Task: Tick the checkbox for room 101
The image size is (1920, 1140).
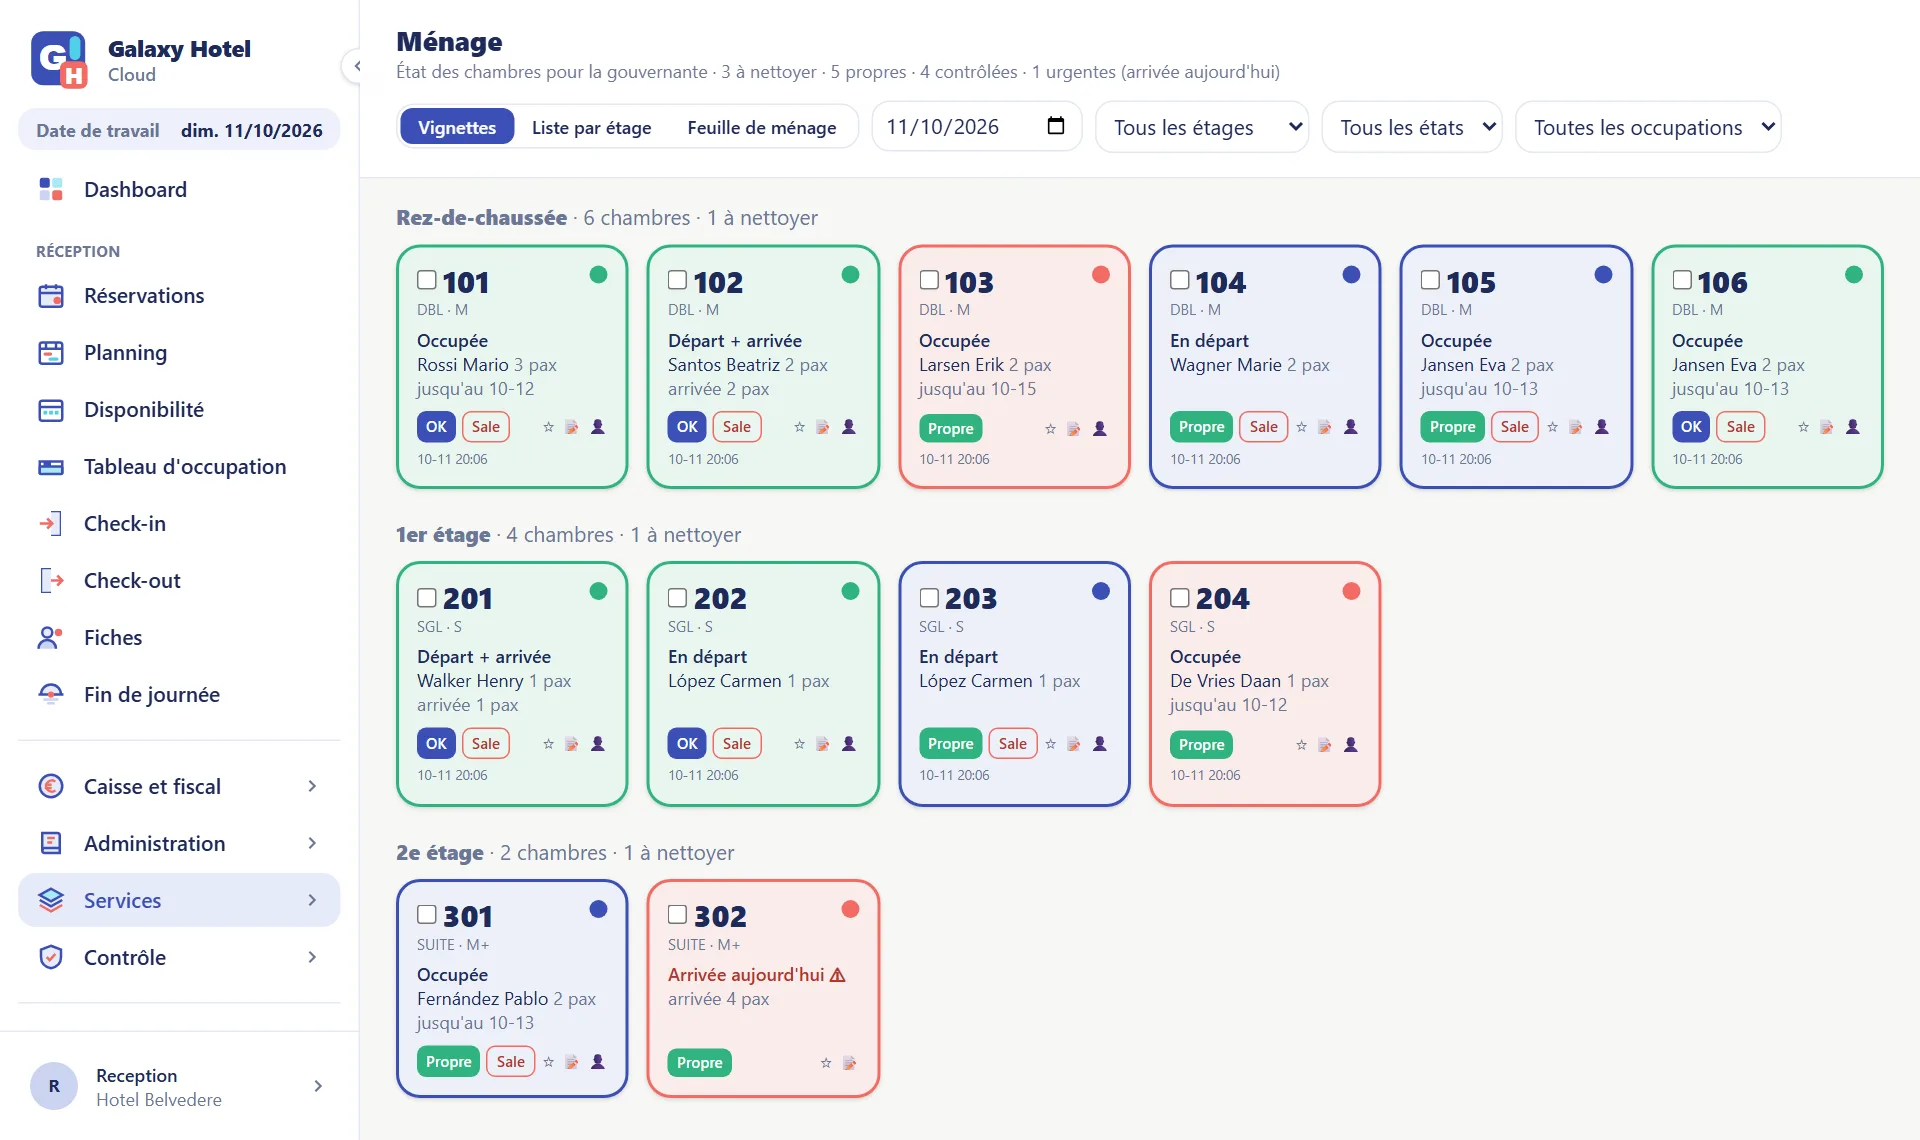Action: click(427, 280)
